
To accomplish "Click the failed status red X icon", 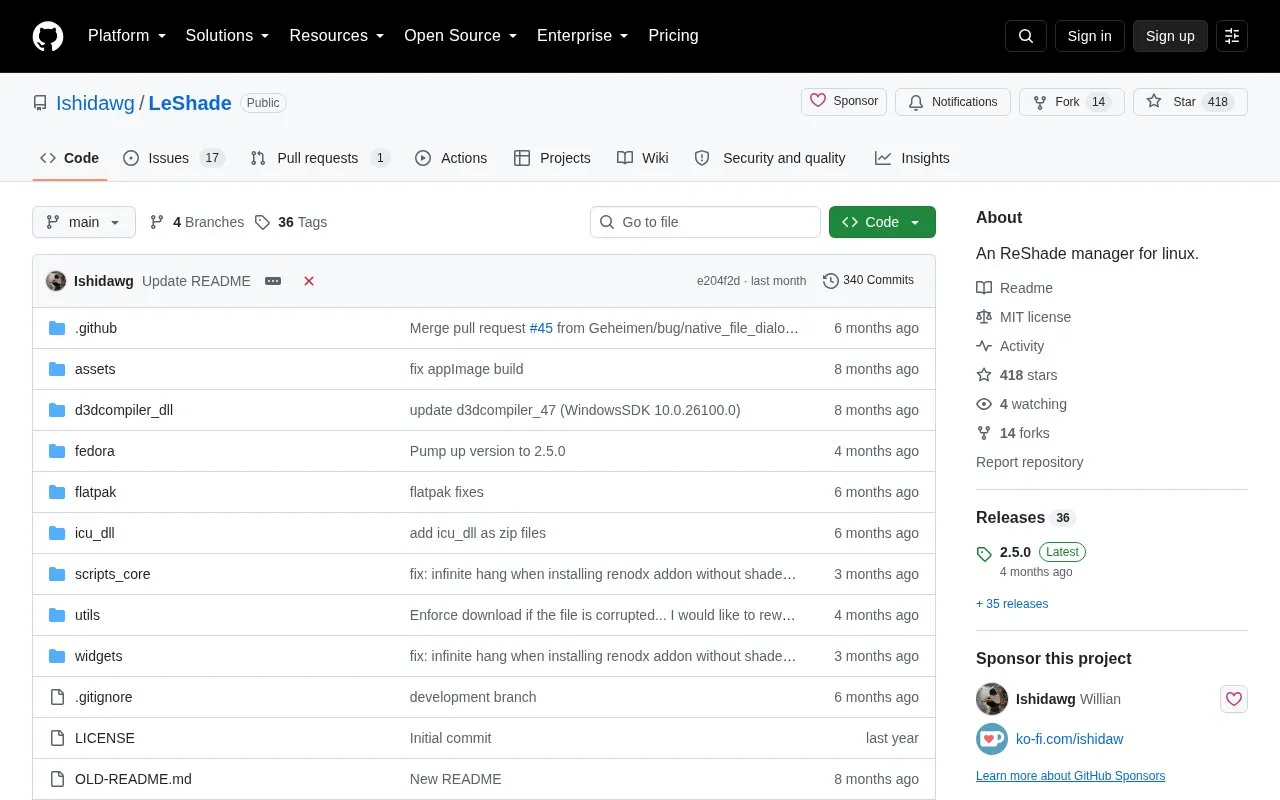I will pyautogui.click(x=309, y=281).
